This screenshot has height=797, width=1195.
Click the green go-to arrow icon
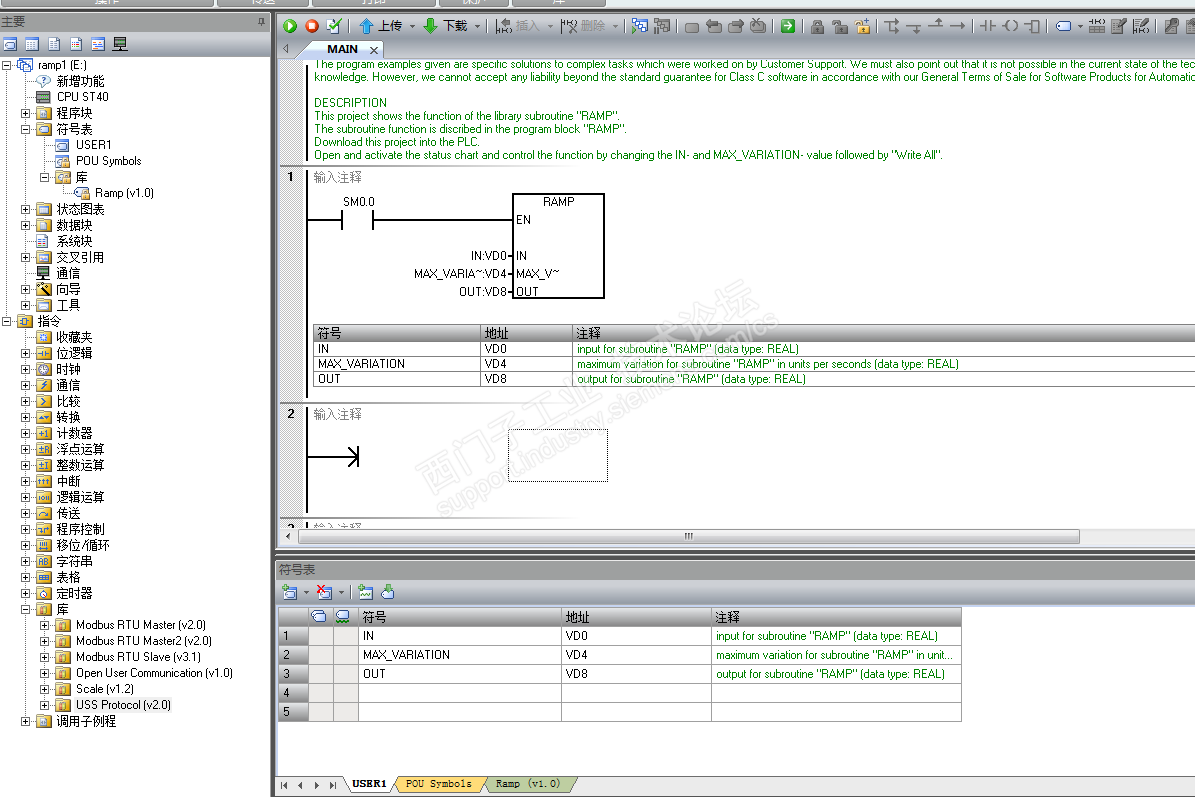[x=788, y=26]
